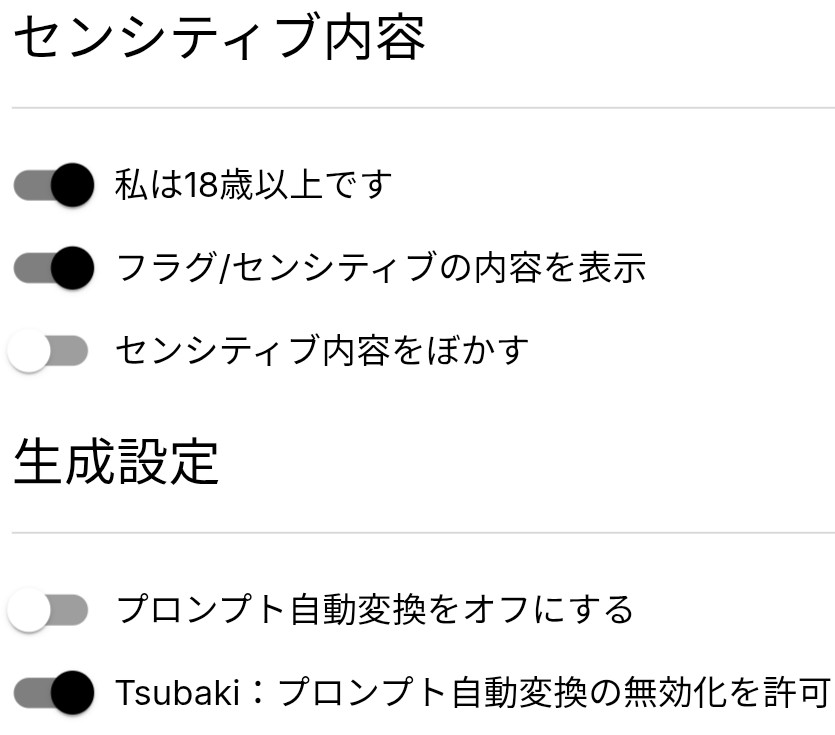Image resolution: width=835 pixels, height=735 pixels.
Task: Click the 生成設定 section heading
Action: pos(116,462)
